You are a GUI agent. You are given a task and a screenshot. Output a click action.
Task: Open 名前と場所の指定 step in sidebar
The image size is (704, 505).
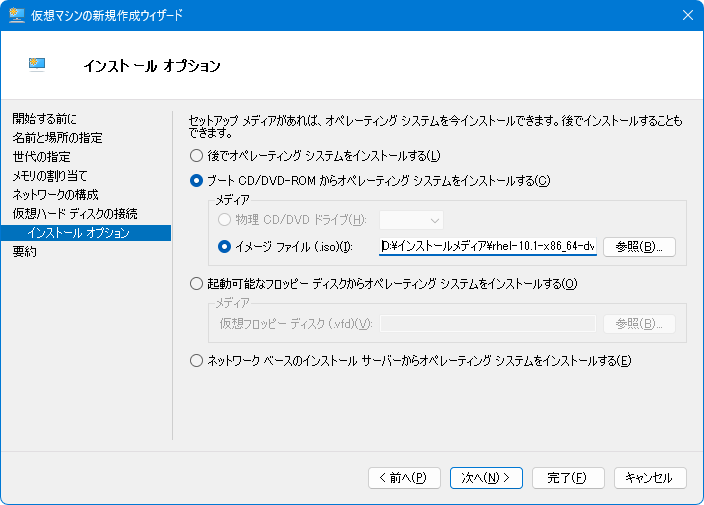[x=57, y=138]
